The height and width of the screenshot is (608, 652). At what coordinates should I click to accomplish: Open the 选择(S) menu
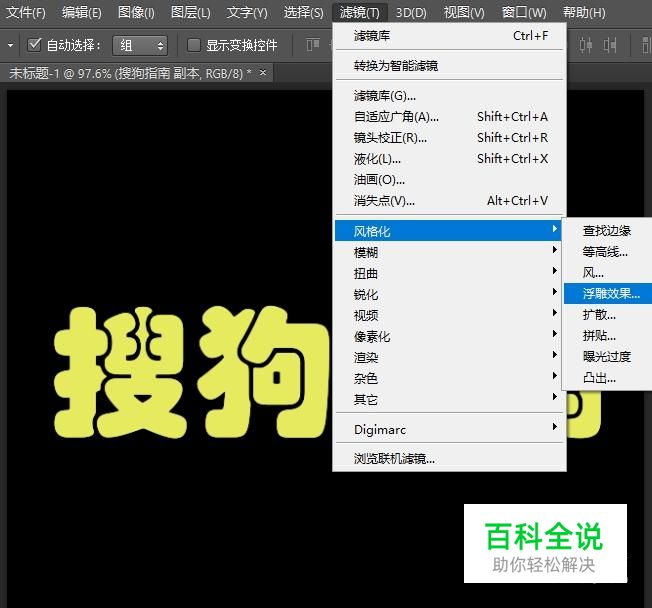pyautogui.click(x=303, y=12)
